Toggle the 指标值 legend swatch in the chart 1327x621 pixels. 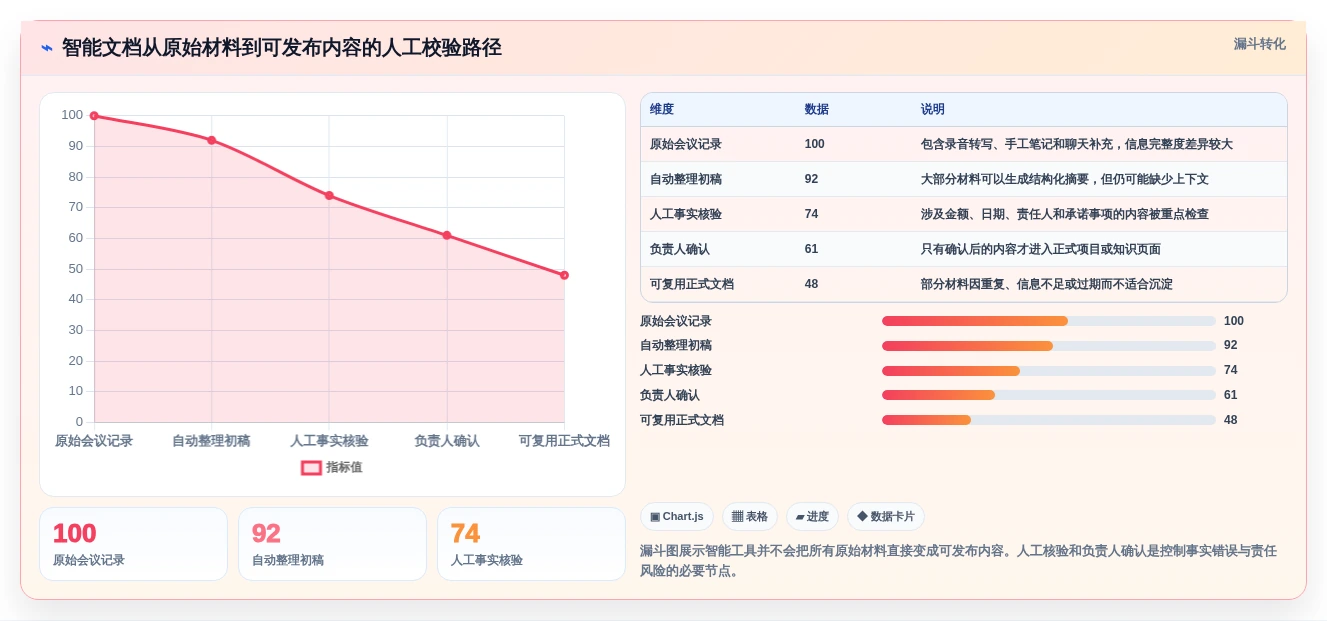[311, 467]
